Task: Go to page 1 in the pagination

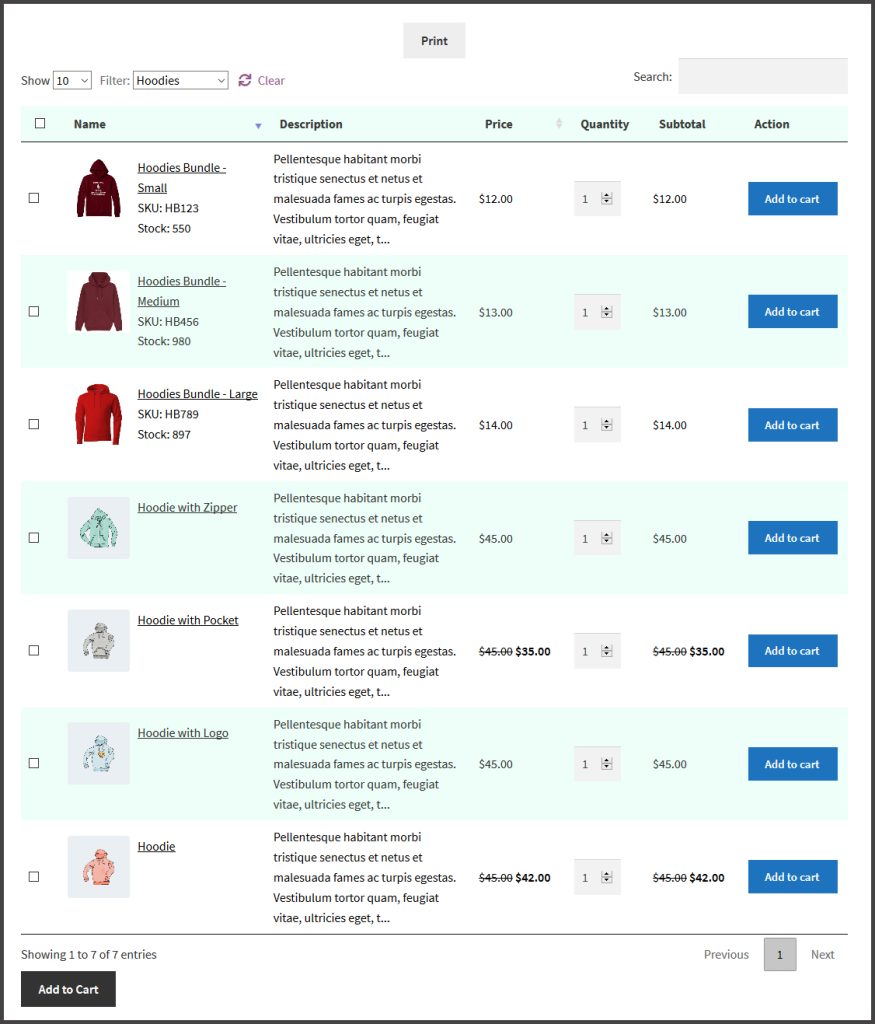Action: tap(780, 954)
